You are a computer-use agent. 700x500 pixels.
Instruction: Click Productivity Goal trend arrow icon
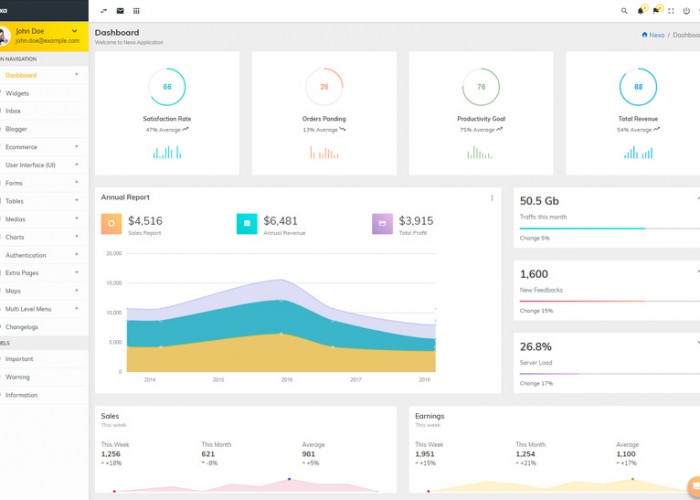(x=500, y=129)
